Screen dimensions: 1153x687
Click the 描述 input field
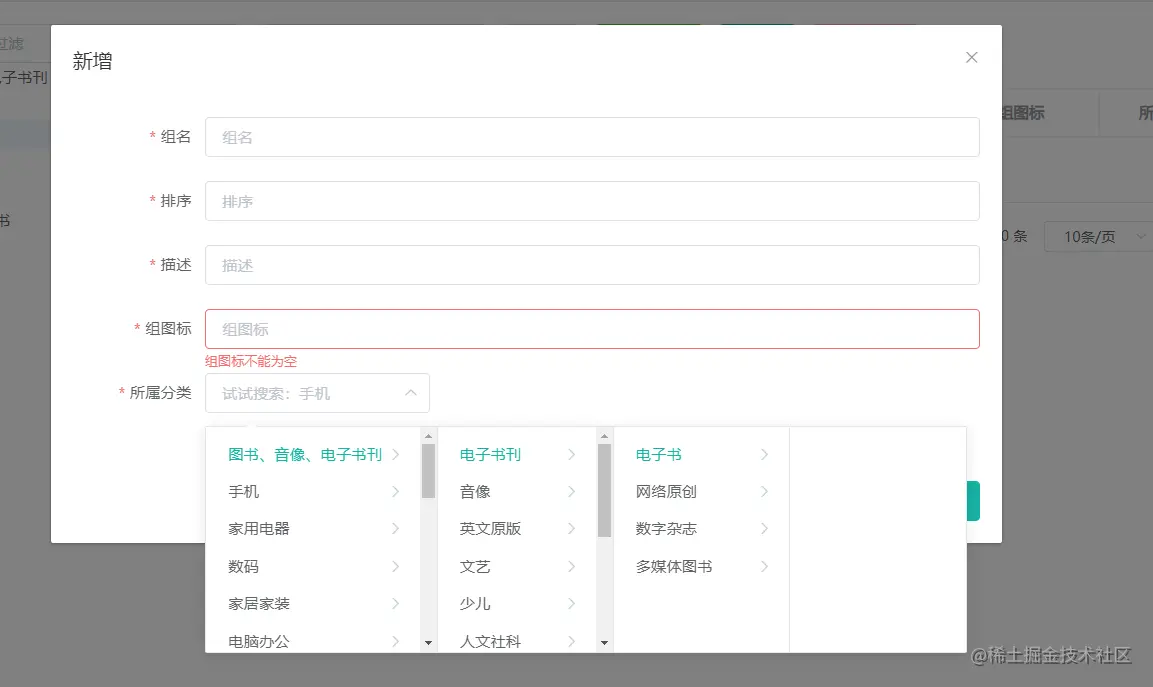click(592, 265)
